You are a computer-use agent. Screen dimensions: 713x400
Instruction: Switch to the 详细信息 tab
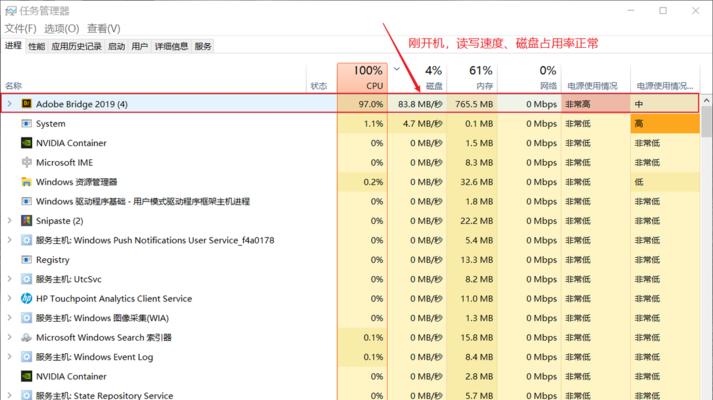(x=171, y=46)
